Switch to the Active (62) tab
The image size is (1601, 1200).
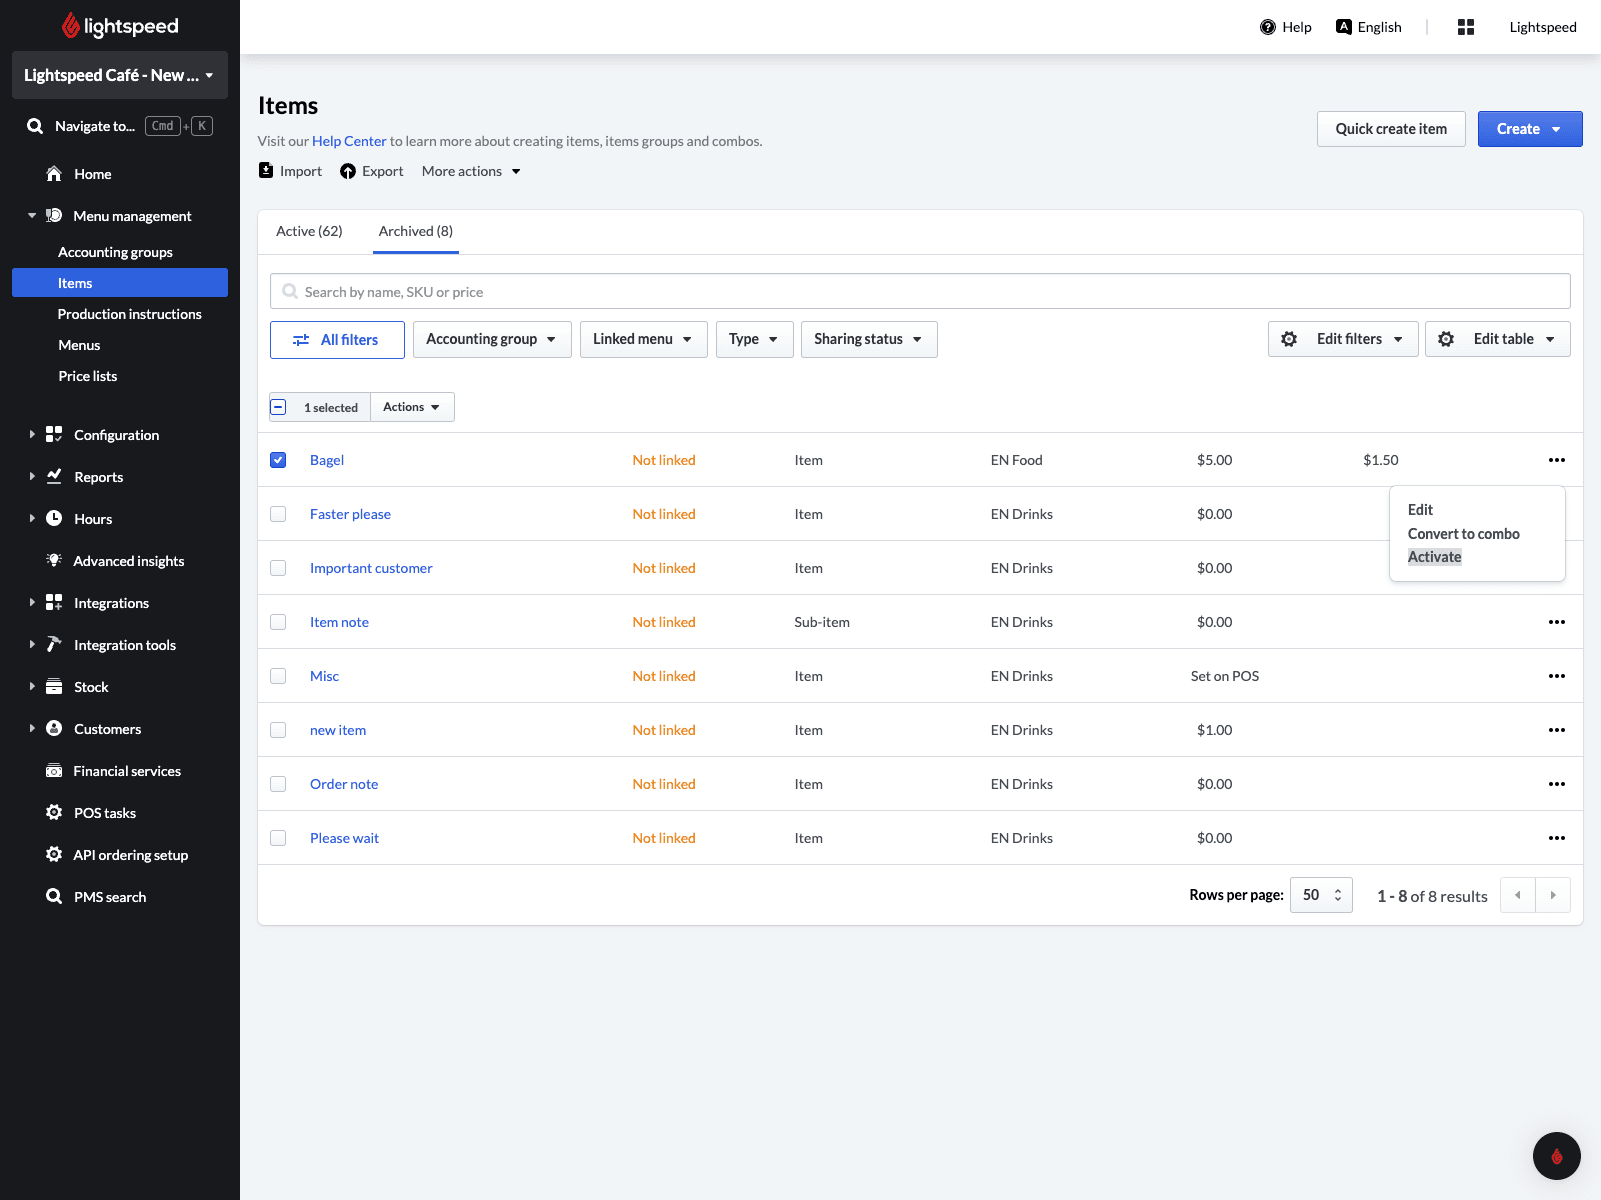tap(309, 231)
